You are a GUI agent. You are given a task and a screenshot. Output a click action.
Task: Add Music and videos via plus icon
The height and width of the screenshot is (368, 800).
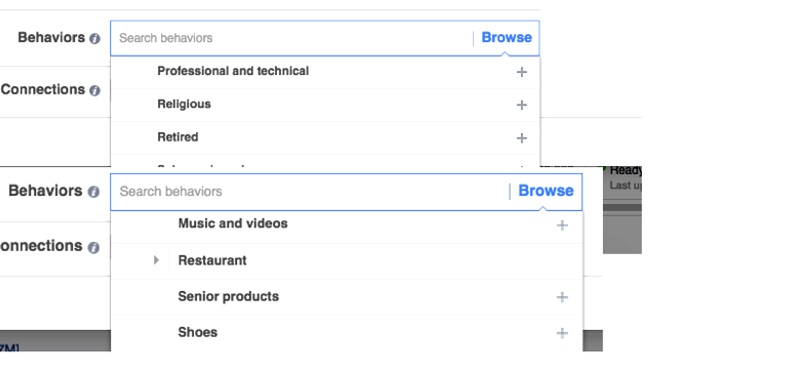click(x=562, y=225)
